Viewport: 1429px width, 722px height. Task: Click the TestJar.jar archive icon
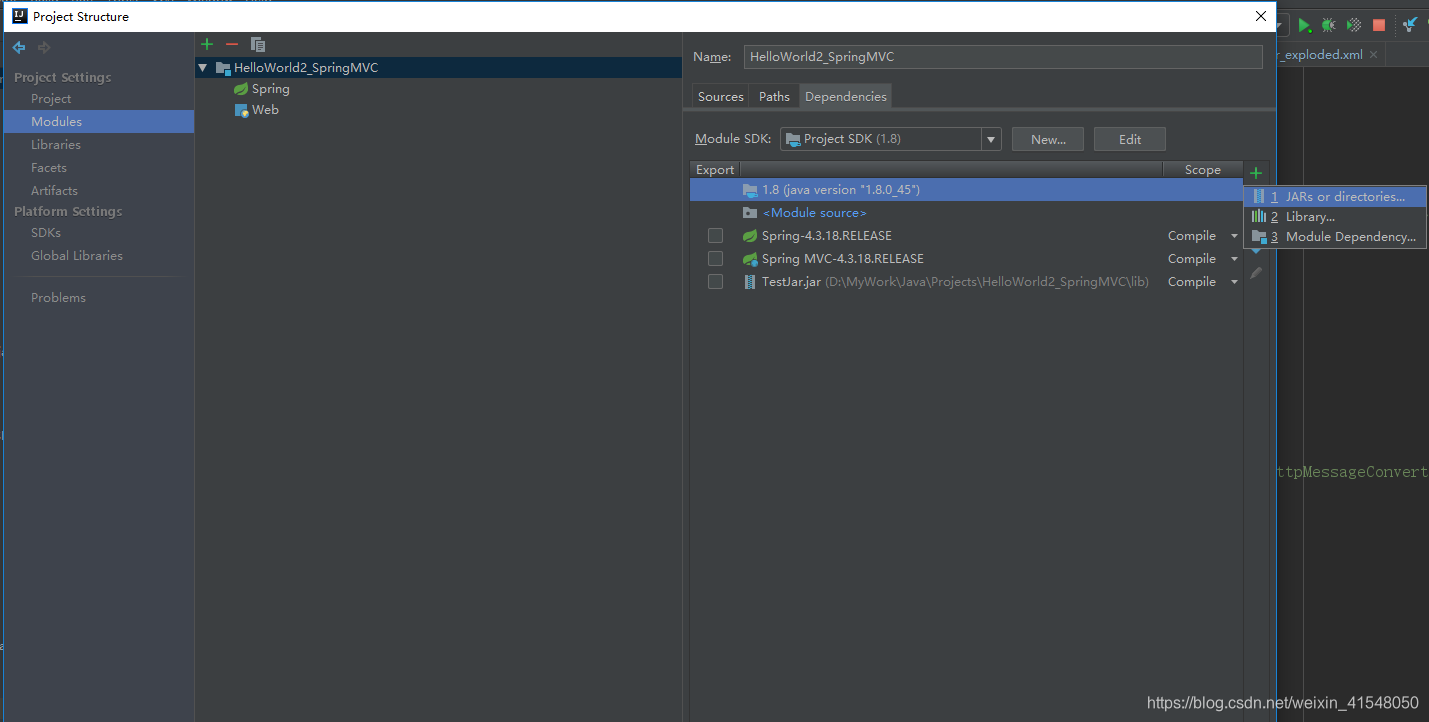pos(750,282)
